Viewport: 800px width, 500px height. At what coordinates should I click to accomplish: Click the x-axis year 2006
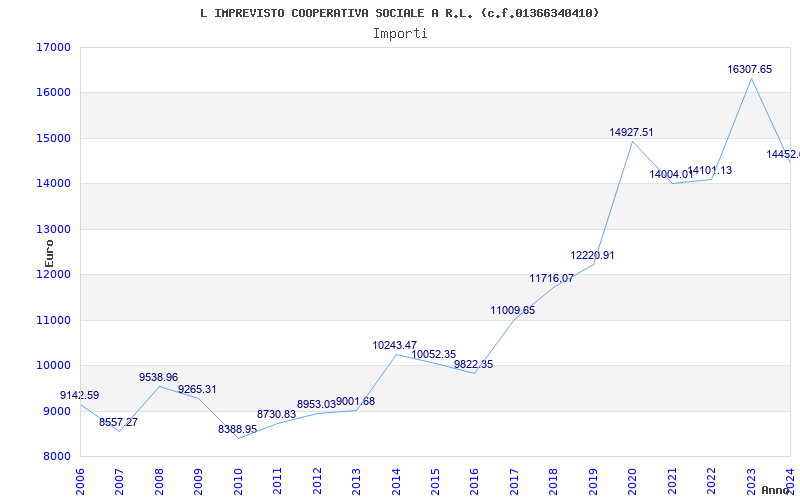click(80, 482)
